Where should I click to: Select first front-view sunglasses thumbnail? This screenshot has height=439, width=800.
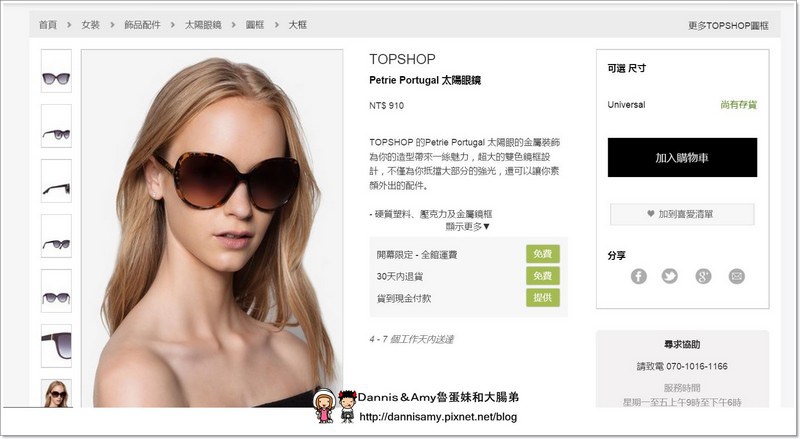click(x=56, y=71)
